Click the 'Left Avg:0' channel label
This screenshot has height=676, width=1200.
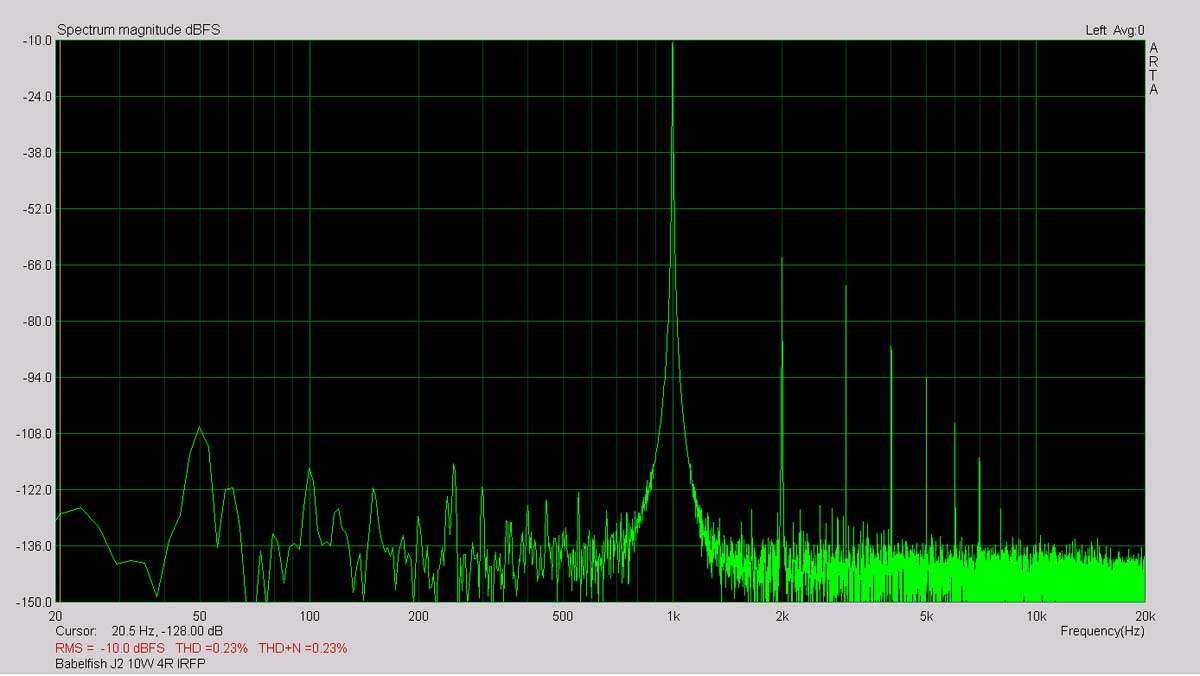click(x=1115, y=30)
